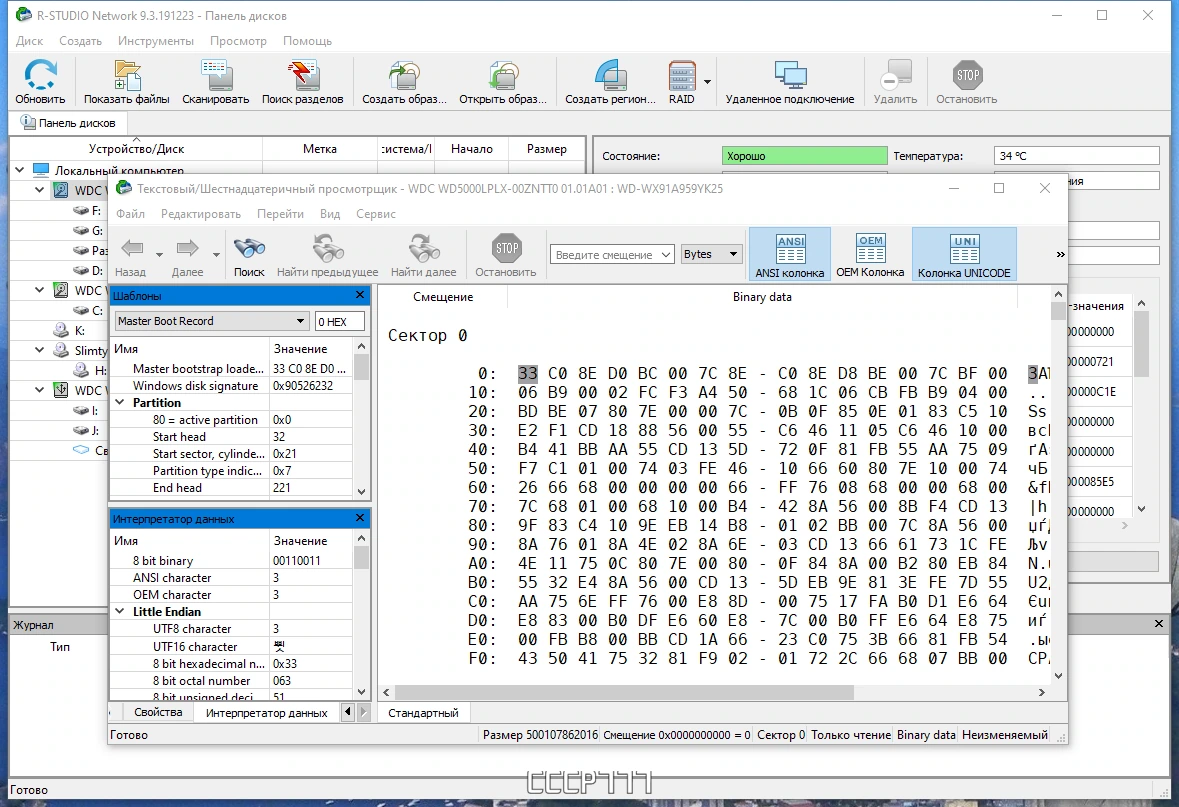Screen dimensions: 1179x807
Task: Collapse the Little Endian group
Action: tap(120, 611)
